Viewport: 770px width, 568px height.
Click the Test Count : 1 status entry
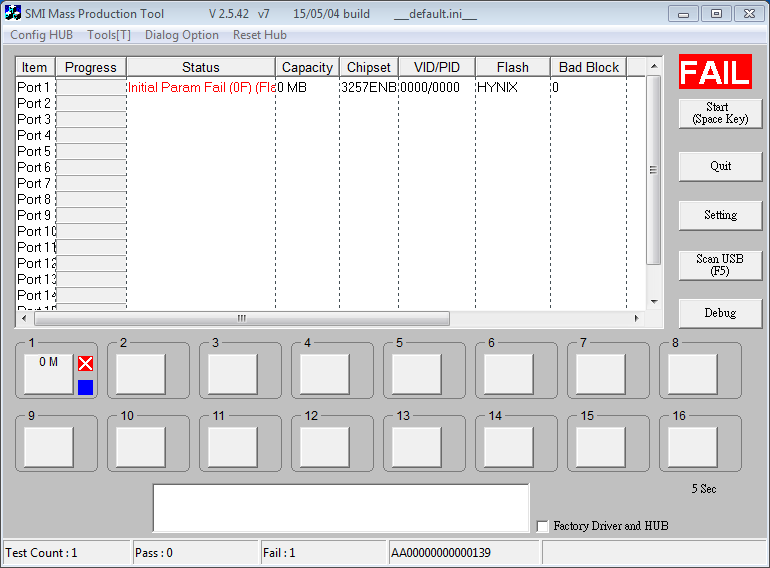pyautogui.click(x=41, y=553)
